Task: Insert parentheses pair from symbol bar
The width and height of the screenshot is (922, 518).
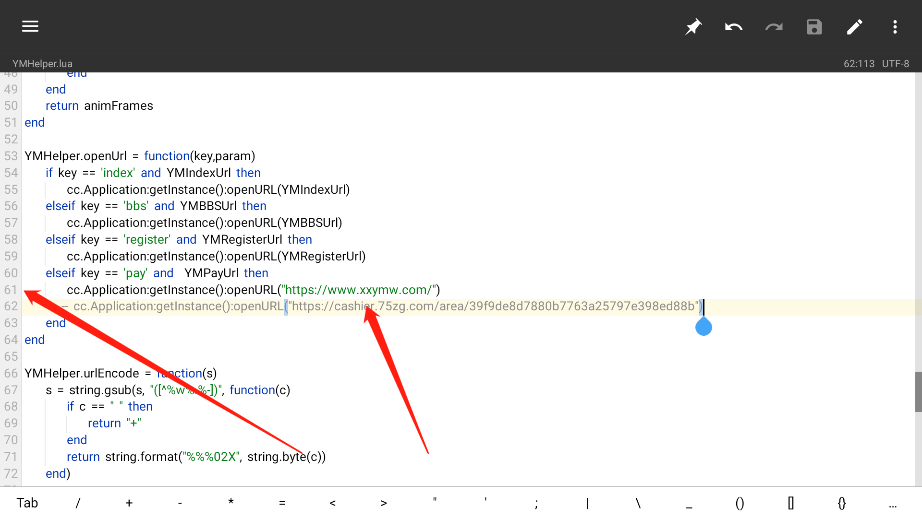Action: click(740, 503)
